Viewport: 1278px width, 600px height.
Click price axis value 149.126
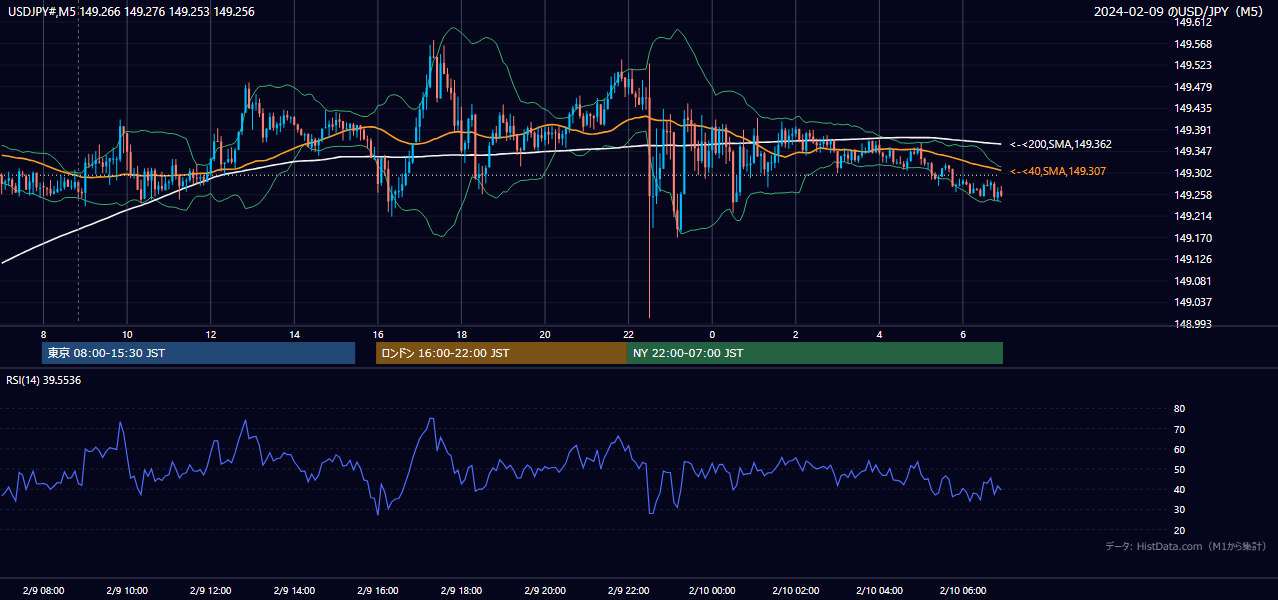coord(1194,259)
